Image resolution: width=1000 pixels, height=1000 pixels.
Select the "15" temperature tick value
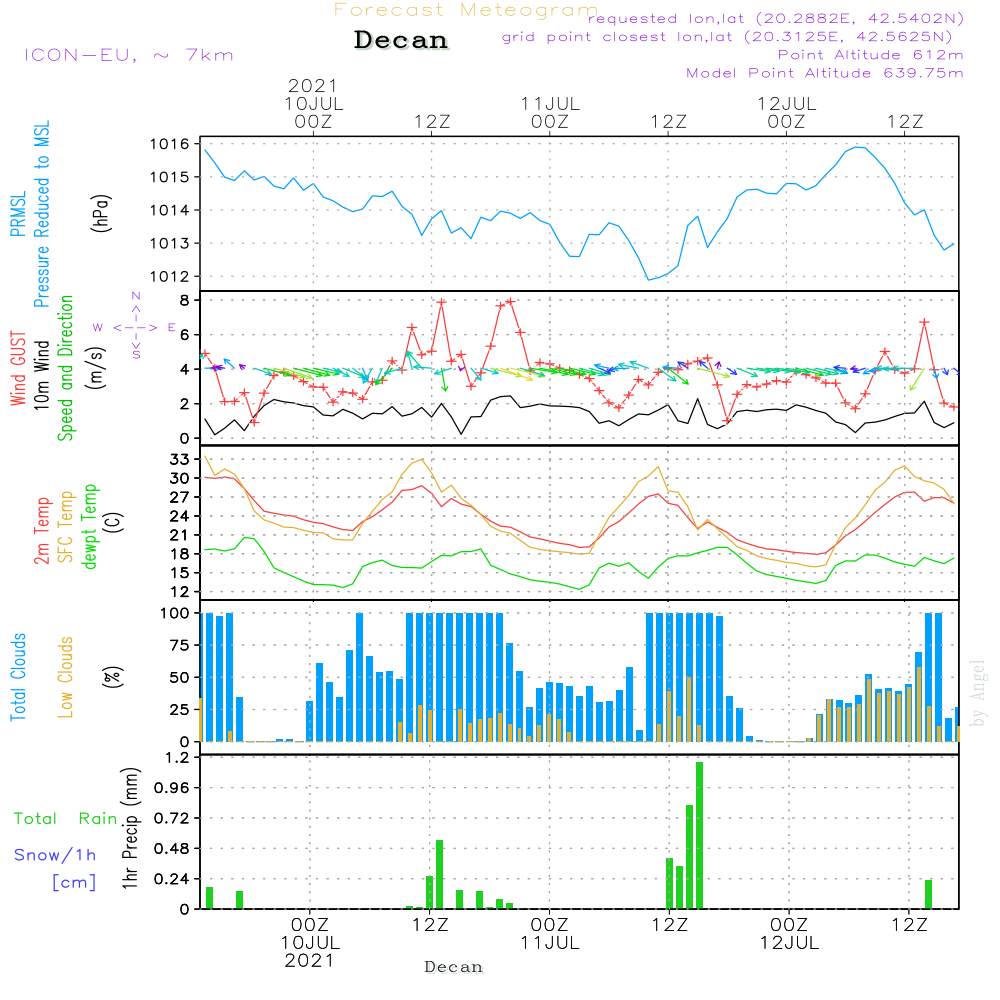coord(180,573)
